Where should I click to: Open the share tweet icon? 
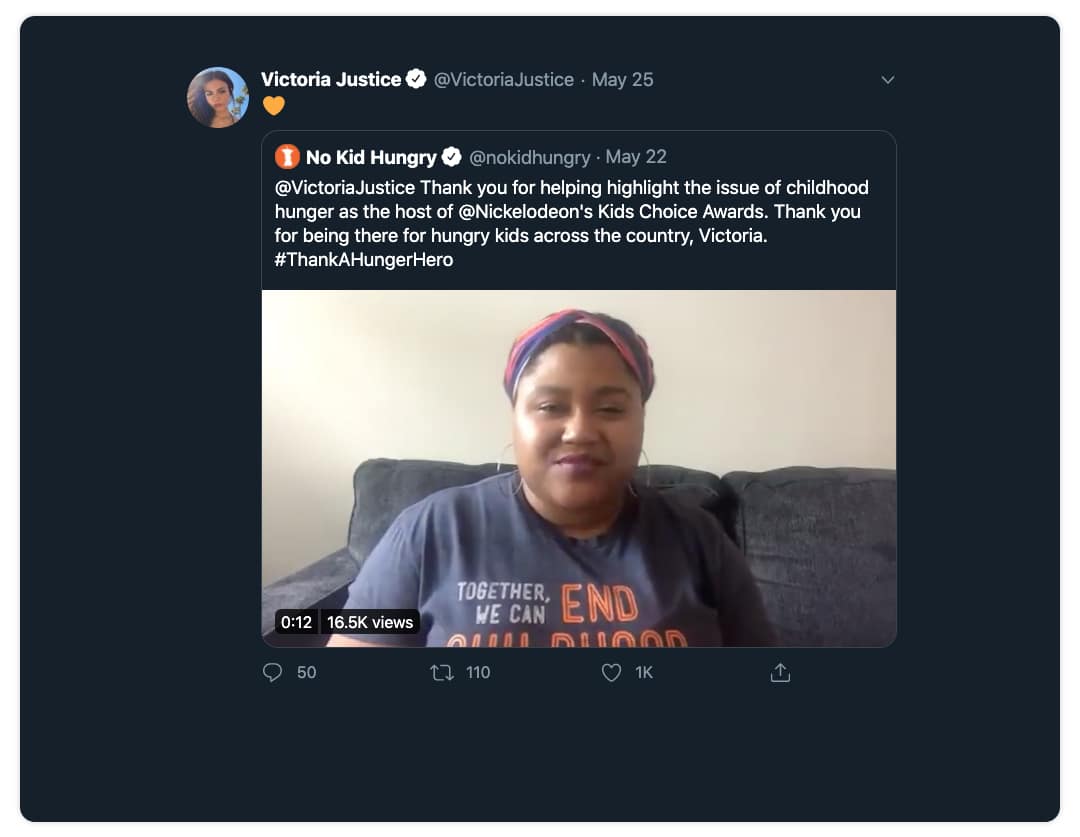click(780, 672)
